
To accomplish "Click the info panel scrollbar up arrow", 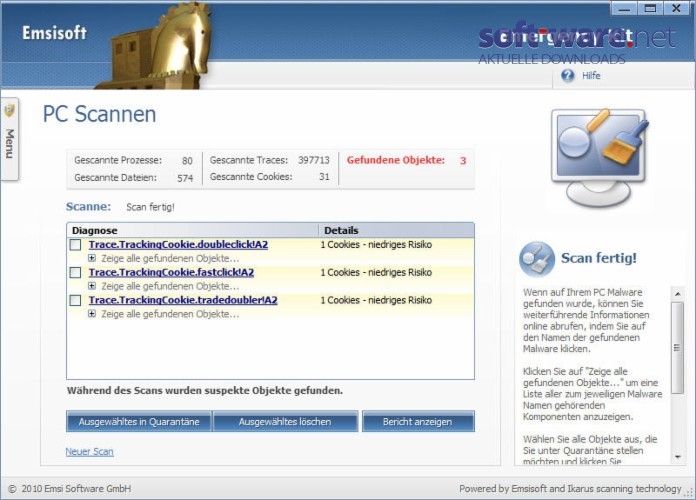I will [x=677, y=294].
